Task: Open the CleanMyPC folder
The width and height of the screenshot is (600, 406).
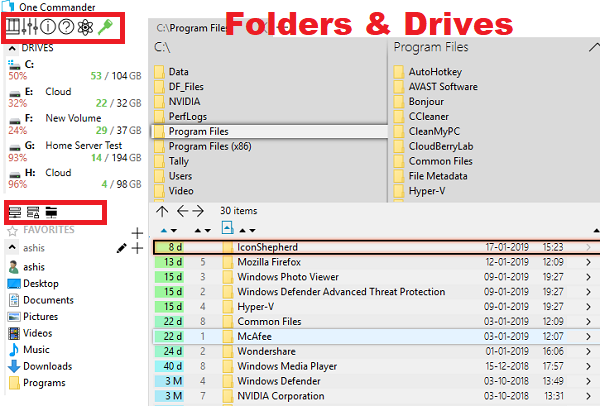Action: pos(427,131)
